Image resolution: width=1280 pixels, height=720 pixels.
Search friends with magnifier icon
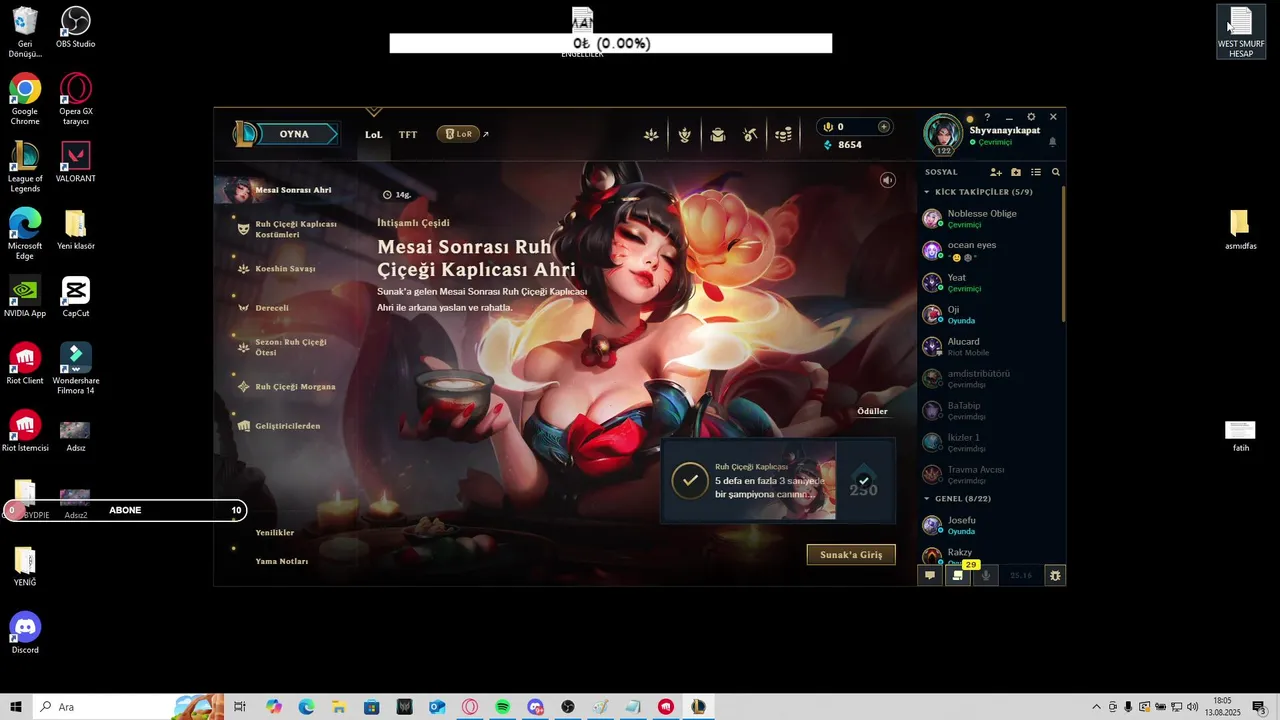pos(1055,172)
